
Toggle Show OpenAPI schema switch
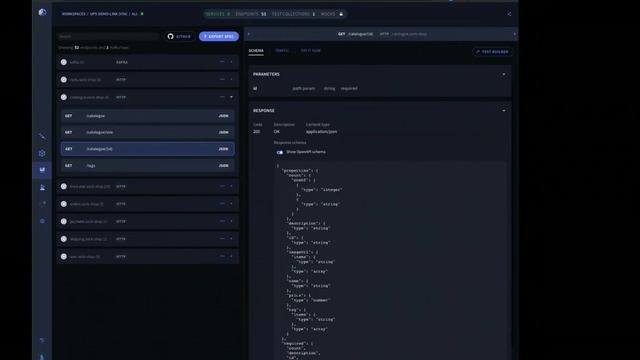[280, 152]
